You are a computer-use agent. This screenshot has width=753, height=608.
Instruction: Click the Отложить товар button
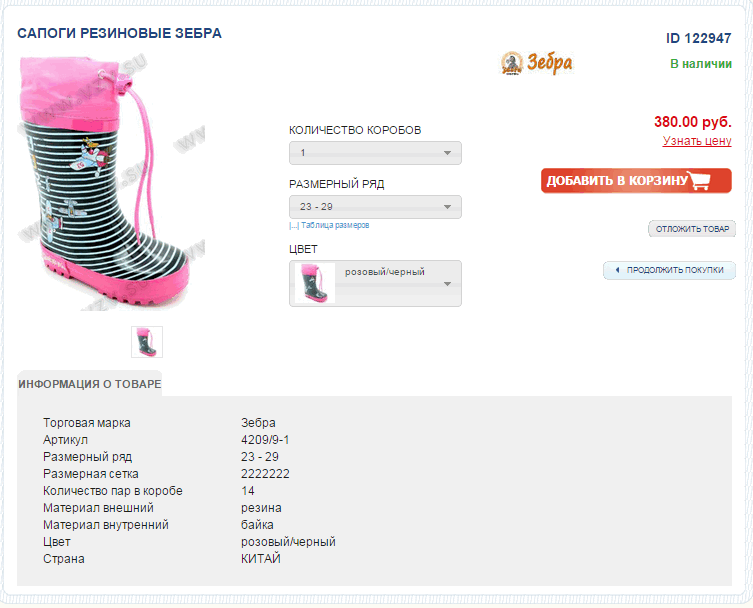[x=692, y=229]
